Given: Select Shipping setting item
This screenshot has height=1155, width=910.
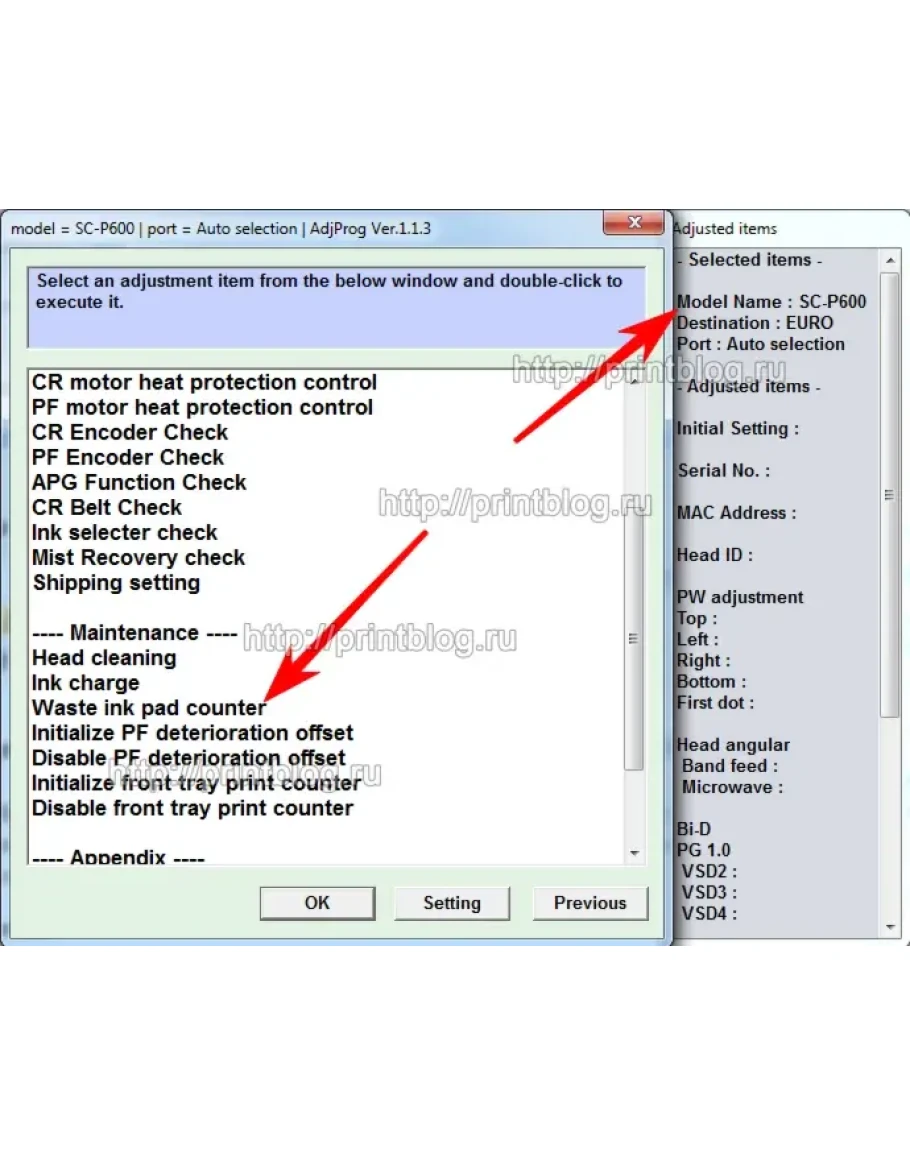Looking at the screenshot, I should click(x=116, y=583).
